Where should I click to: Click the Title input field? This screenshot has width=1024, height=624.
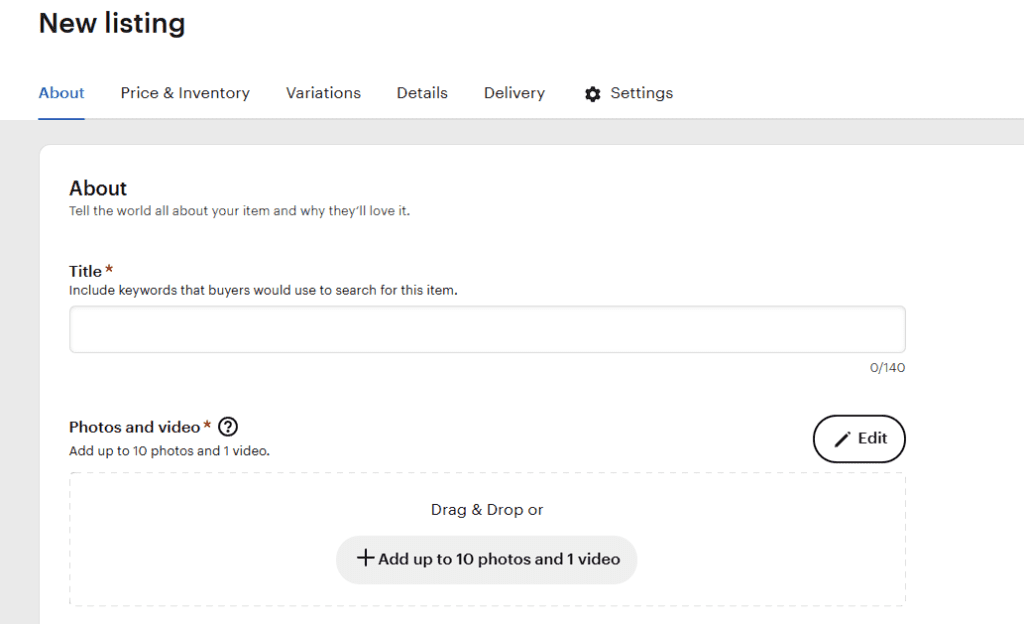[487, 329]
